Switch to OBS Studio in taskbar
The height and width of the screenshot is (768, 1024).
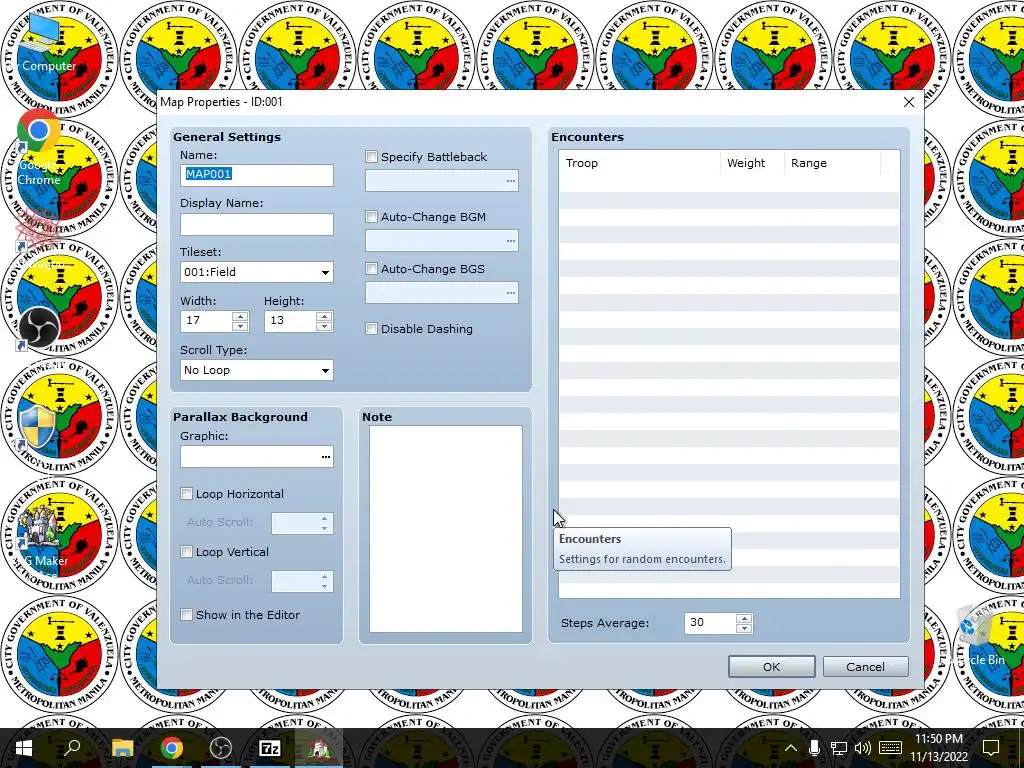[221, 748]
